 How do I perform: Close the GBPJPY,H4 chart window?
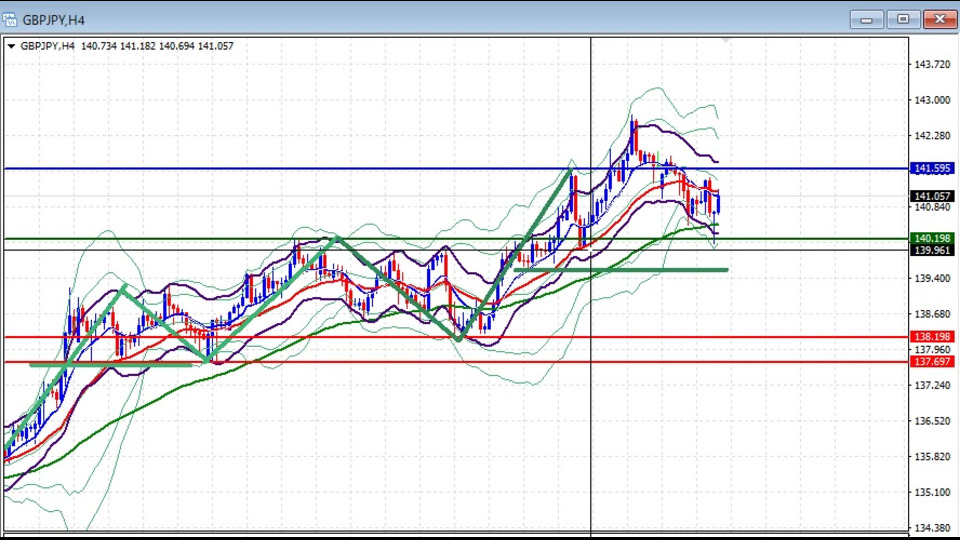pyautogui.click(x=940, y=20)
